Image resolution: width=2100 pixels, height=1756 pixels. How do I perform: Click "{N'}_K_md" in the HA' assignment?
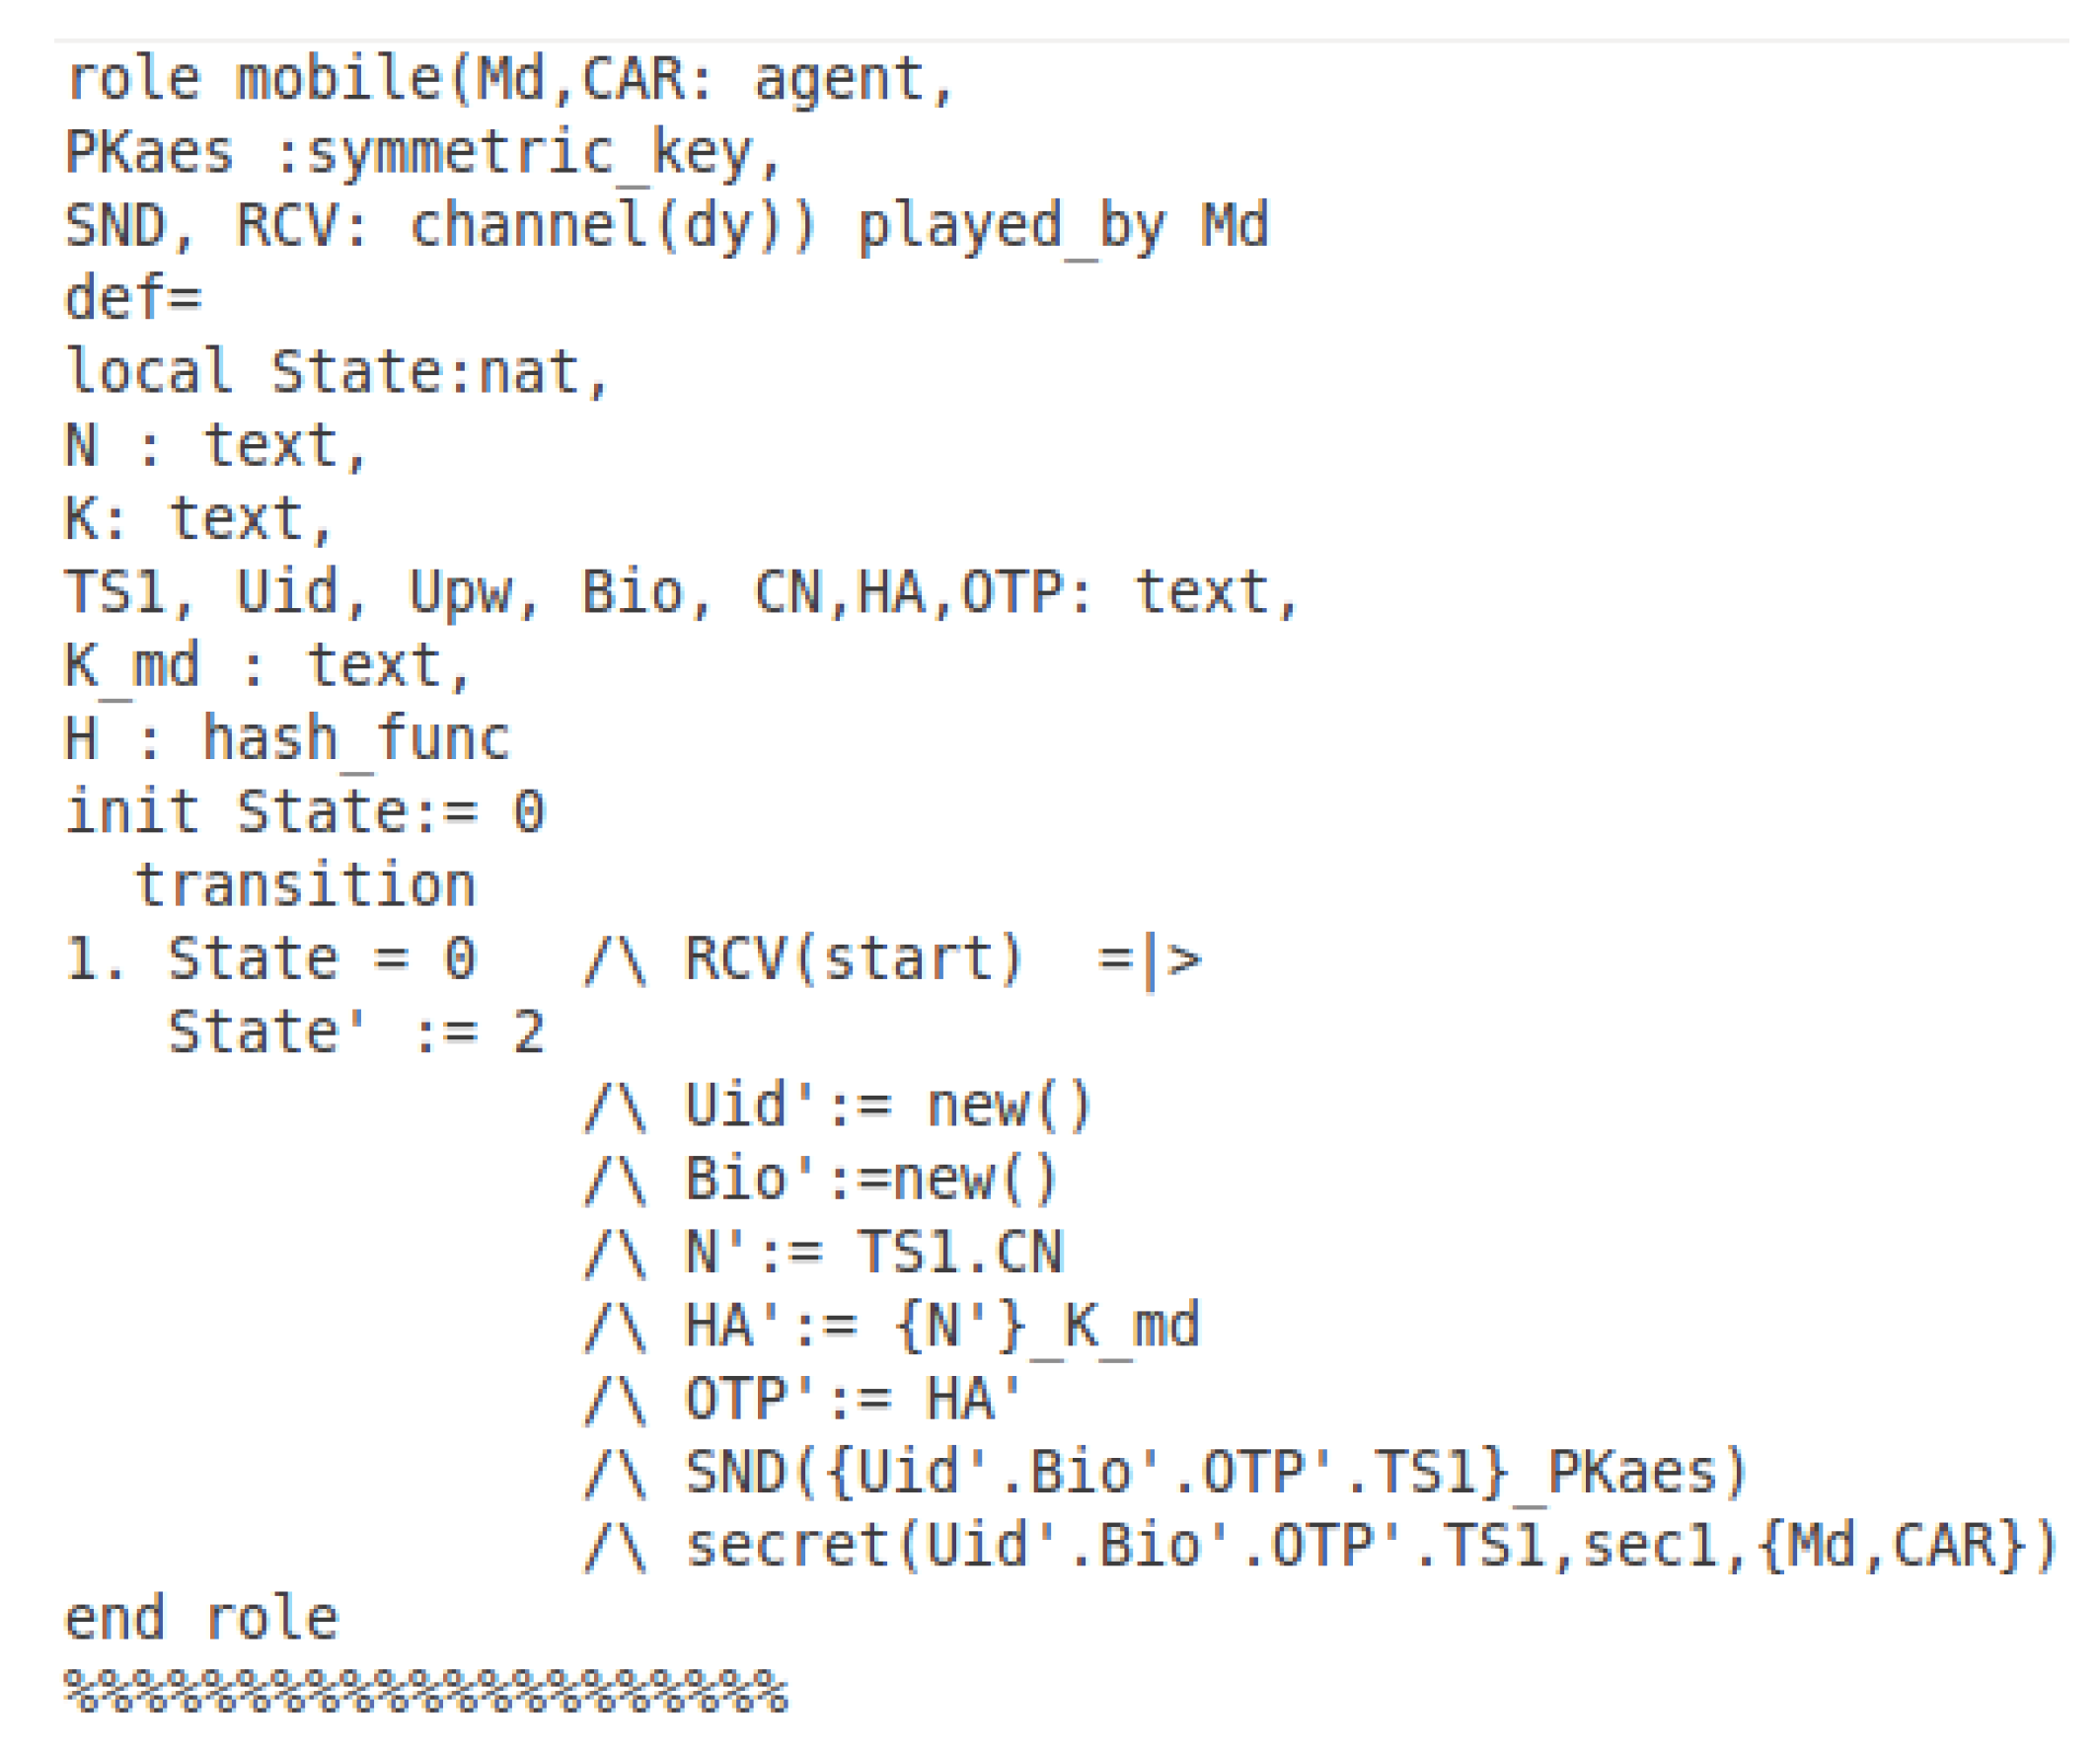point(1046,1326)
